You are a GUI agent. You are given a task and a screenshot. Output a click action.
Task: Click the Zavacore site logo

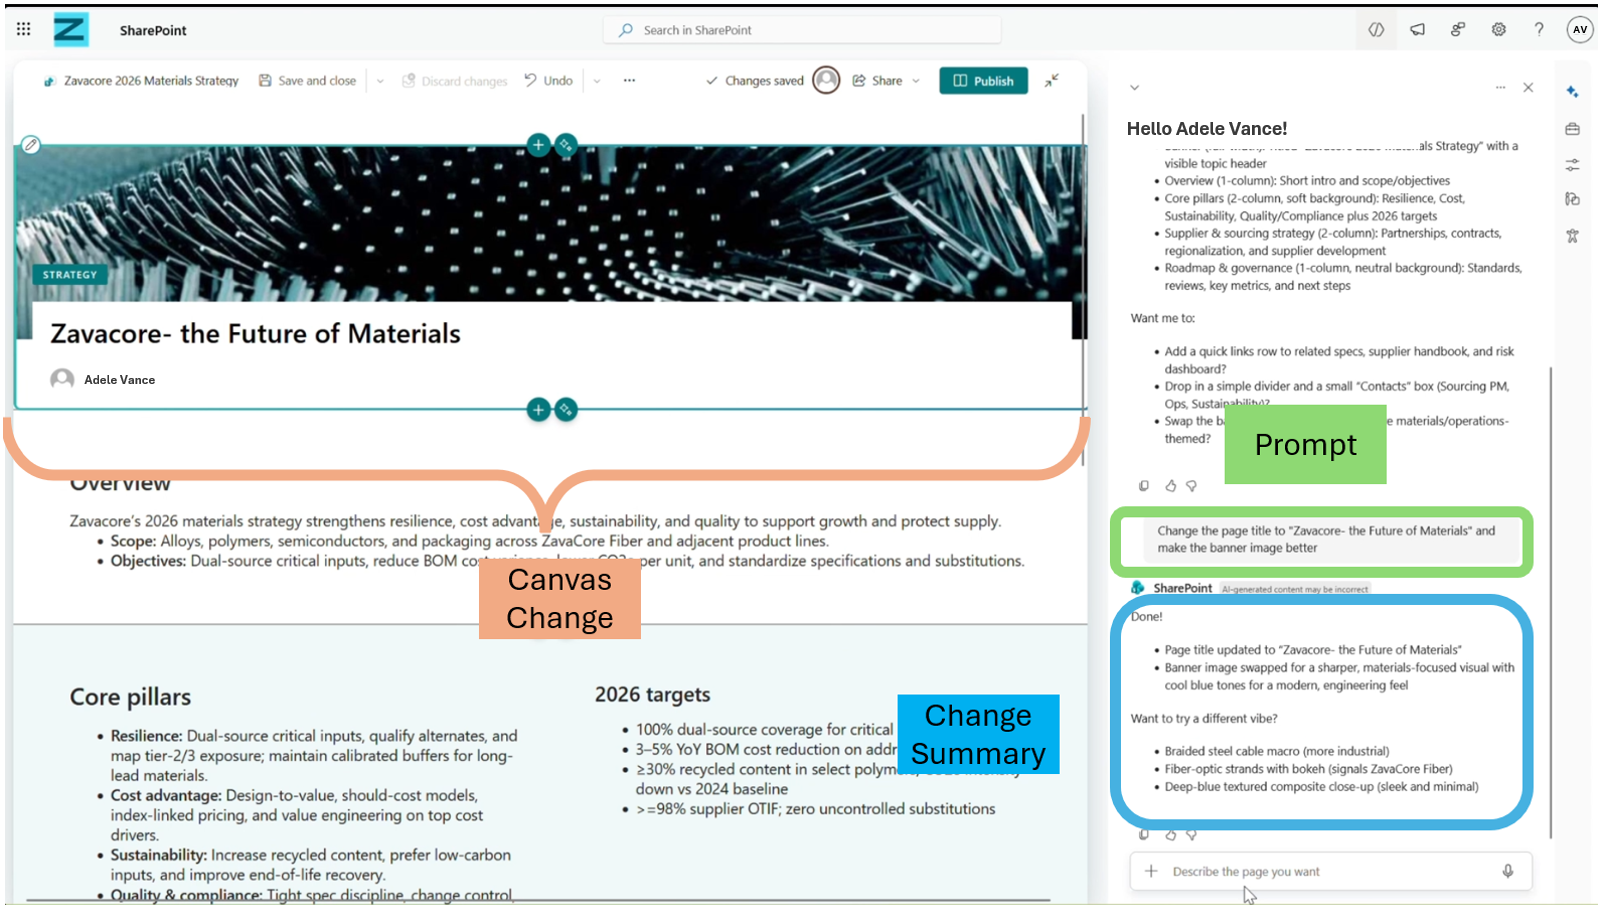click(70, 30)
